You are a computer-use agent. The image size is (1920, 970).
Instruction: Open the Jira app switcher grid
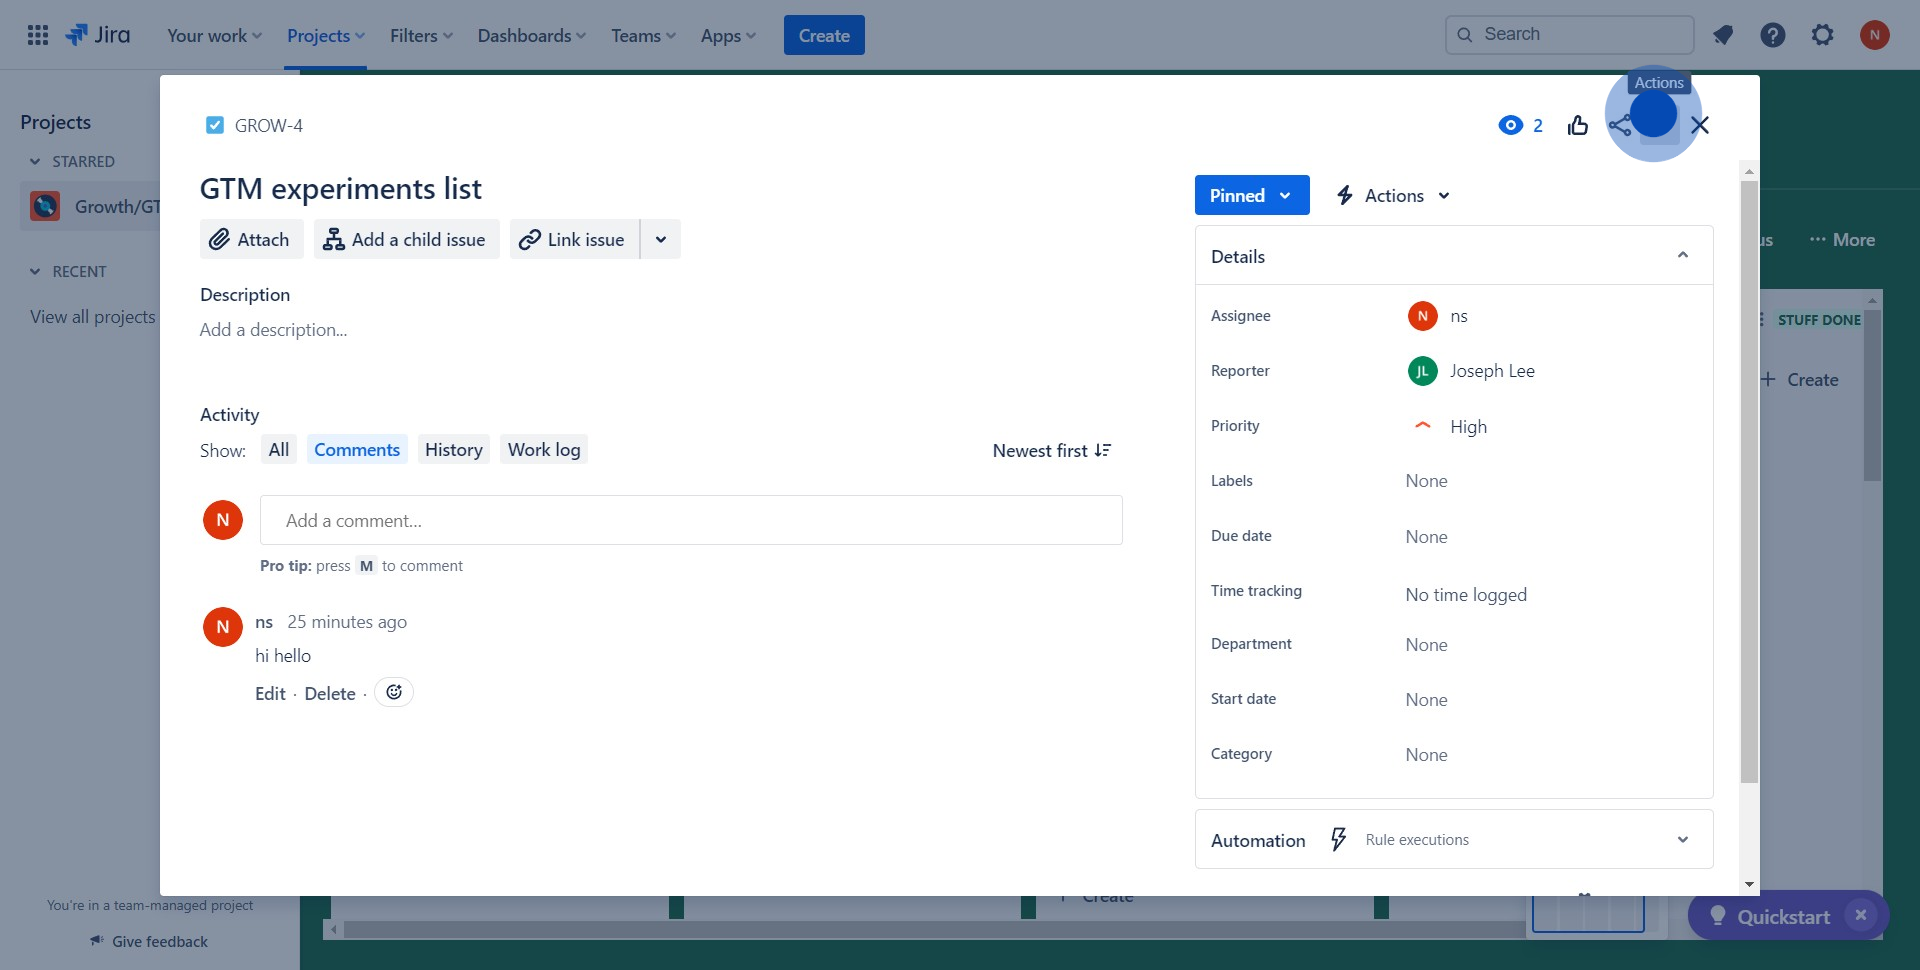tap(38, 35)
